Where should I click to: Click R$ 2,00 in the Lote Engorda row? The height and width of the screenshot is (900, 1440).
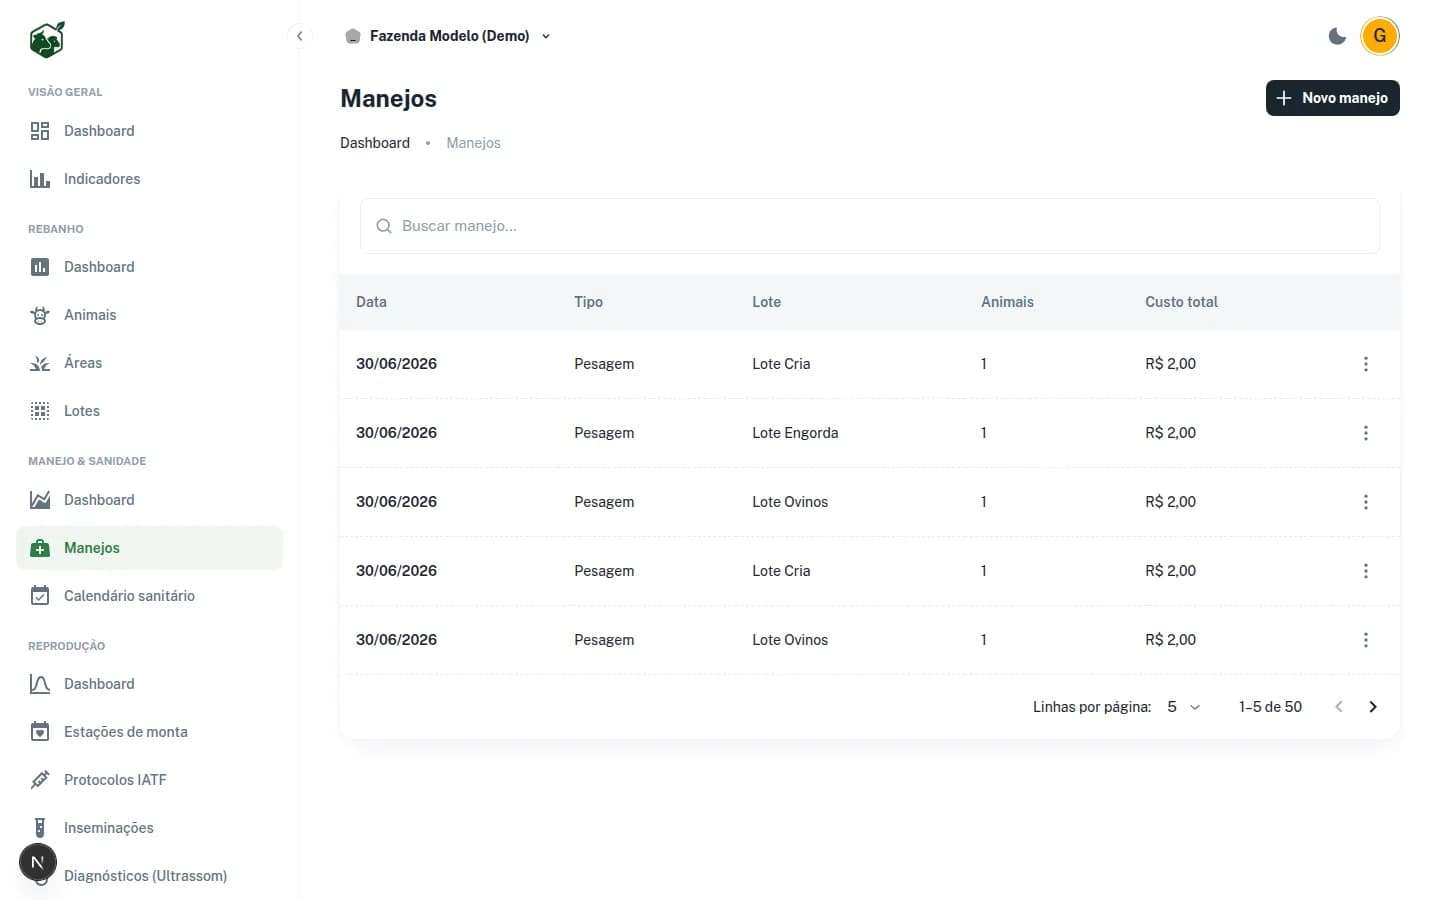(x=1170, y=433)
